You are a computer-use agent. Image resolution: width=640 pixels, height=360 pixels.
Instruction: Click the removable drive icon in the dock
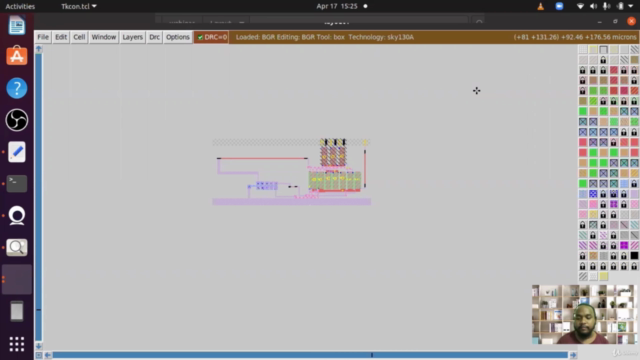17,311
